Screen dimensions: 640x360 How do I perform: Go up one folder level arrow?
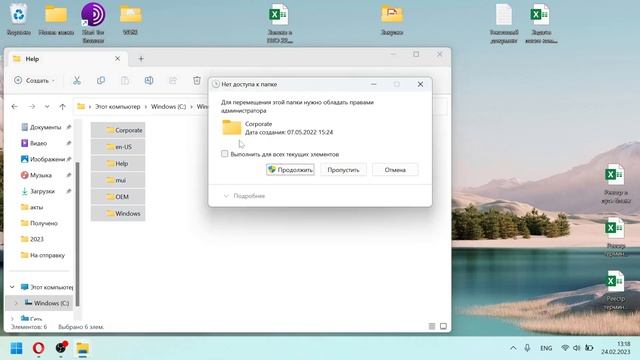pos(62,107)
